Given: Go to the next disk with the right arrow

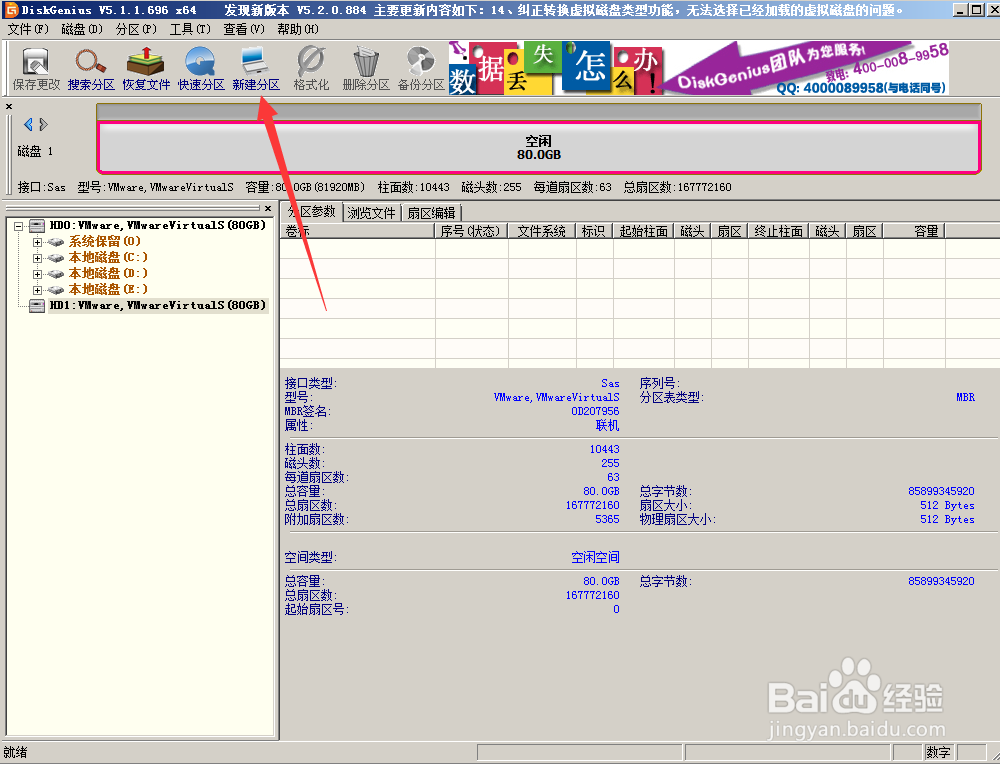Looking at the screenshot, I should point(43,124).
